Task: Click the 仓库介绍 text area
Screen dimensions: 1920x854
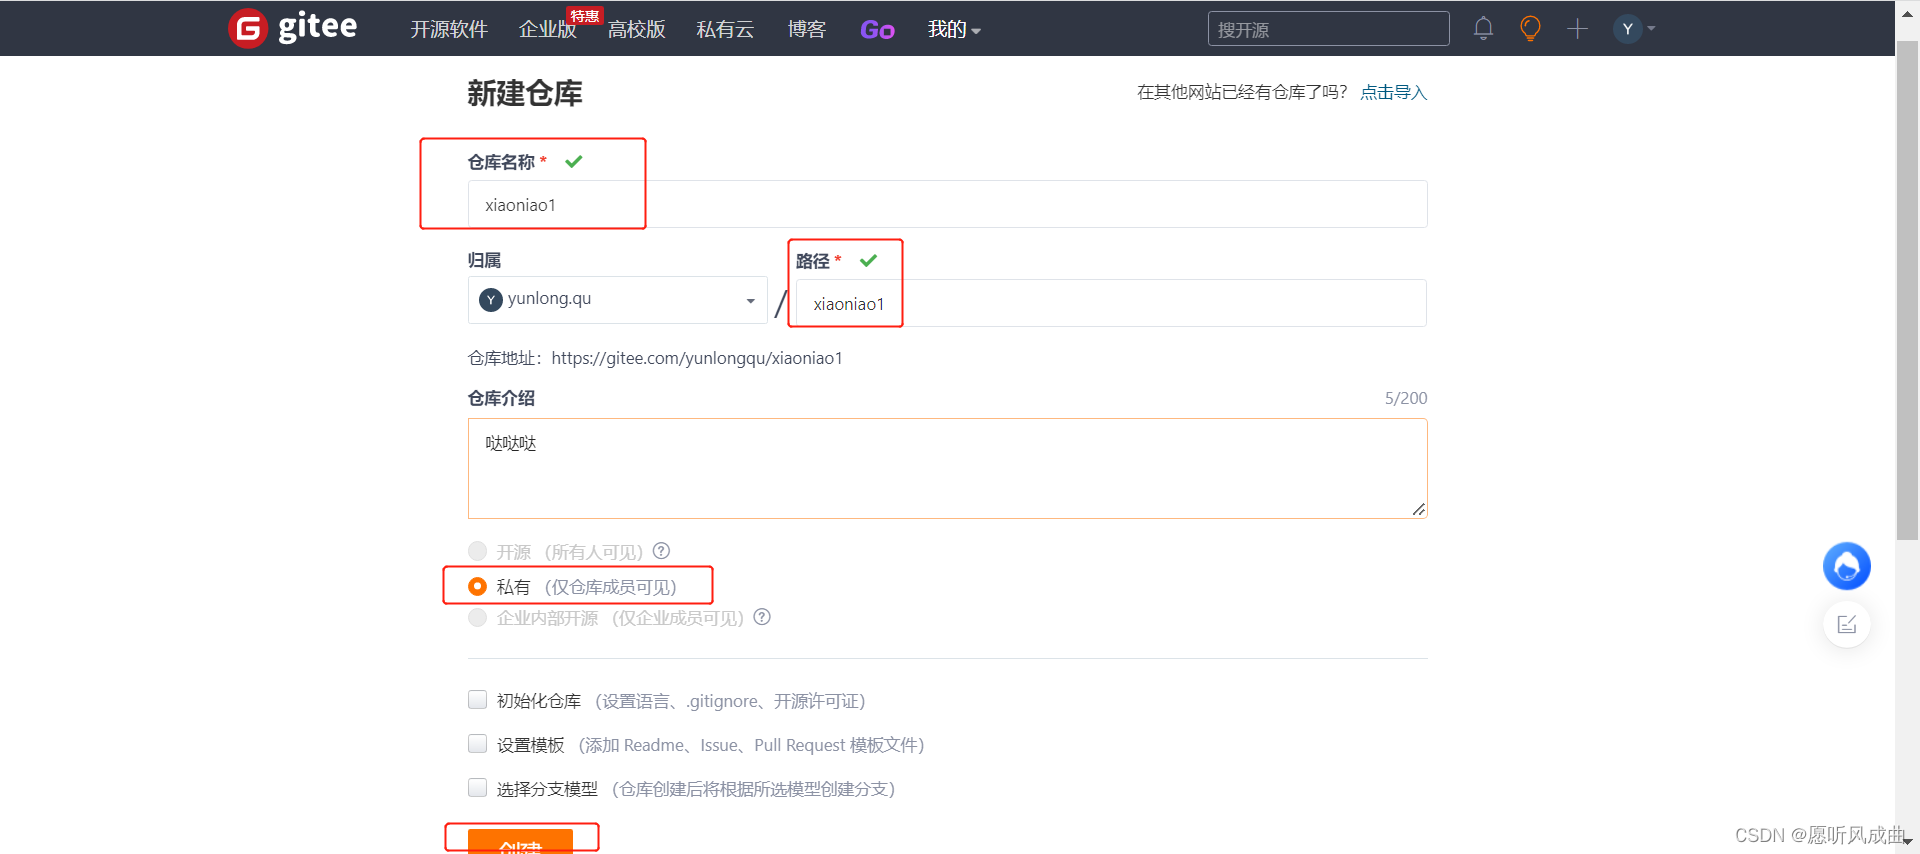Action: point(947,468)
